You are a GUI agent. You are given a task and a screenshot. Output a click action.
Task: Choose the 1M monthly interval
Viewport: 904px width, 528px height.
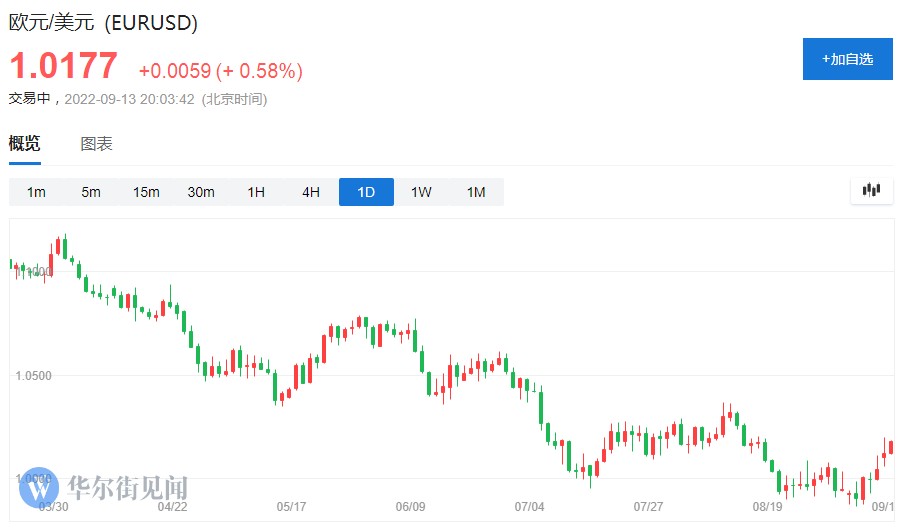pyautogui.click(x=476, y=192)
